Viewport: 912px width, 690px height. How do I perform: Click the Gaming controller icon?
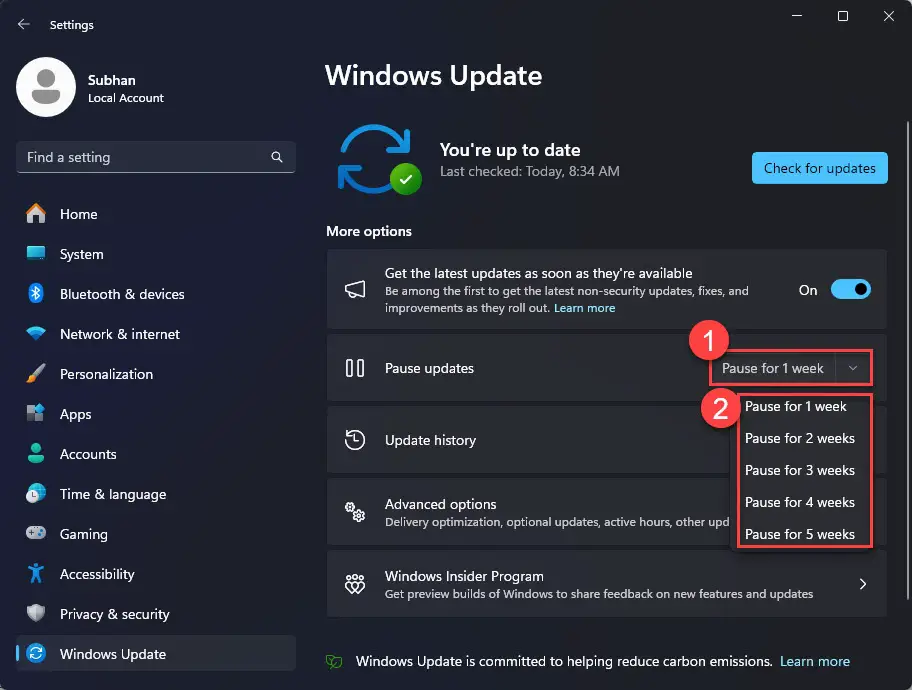(35, 533)
